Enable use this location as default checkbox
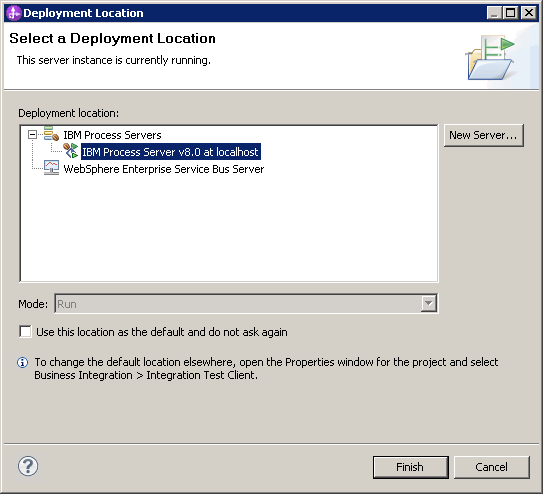Image resolution: width=543 pixels, height=494 pixels. (25, 331)
